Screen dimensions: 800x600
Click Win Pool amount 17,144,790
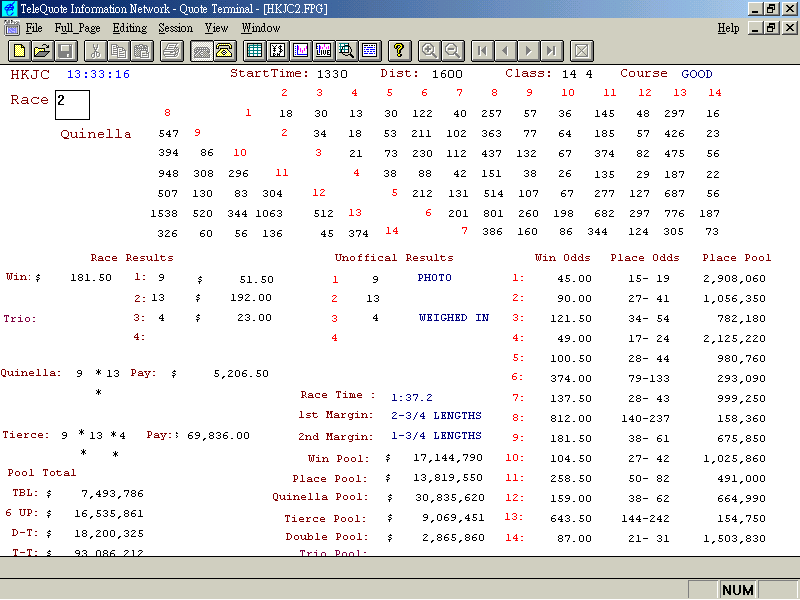tap(447, 458)
